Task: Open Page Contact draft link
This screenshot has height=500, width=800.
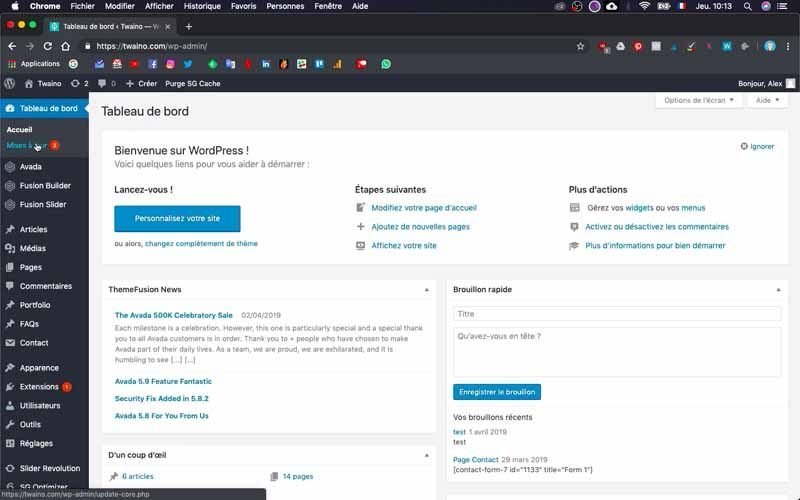Action: point(476,459)
